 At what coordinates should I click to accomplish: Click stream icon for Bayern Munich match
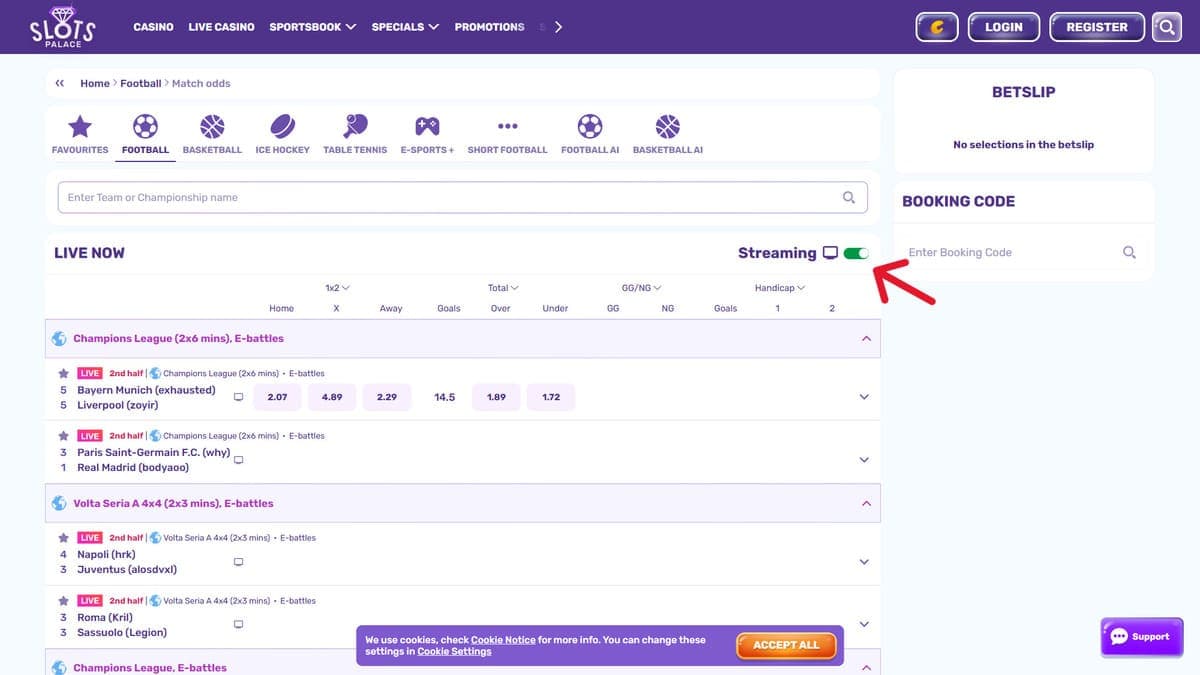click(x=238, y=397)
